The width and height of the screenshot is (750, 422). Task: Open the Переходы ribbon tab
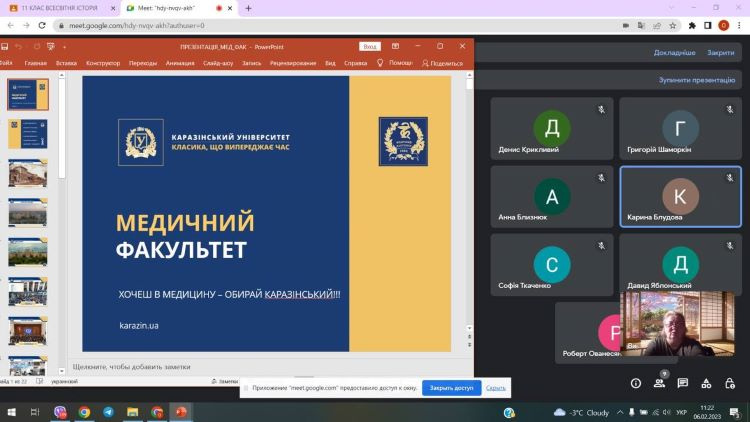(x=143, y=63)
